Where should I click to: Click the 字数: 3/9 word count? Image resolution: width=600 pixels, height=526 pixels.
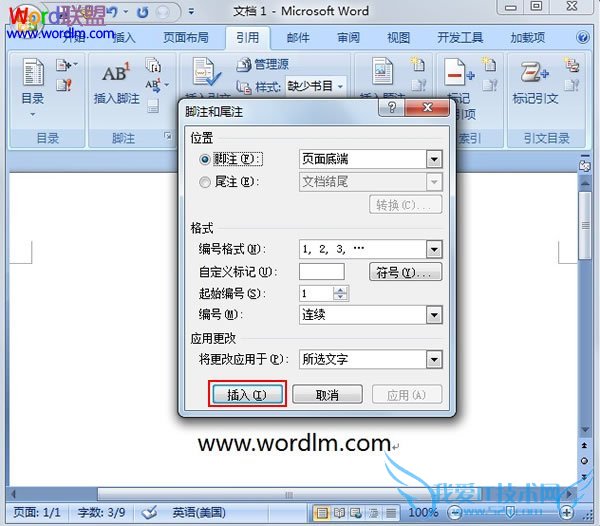point(101,513)
